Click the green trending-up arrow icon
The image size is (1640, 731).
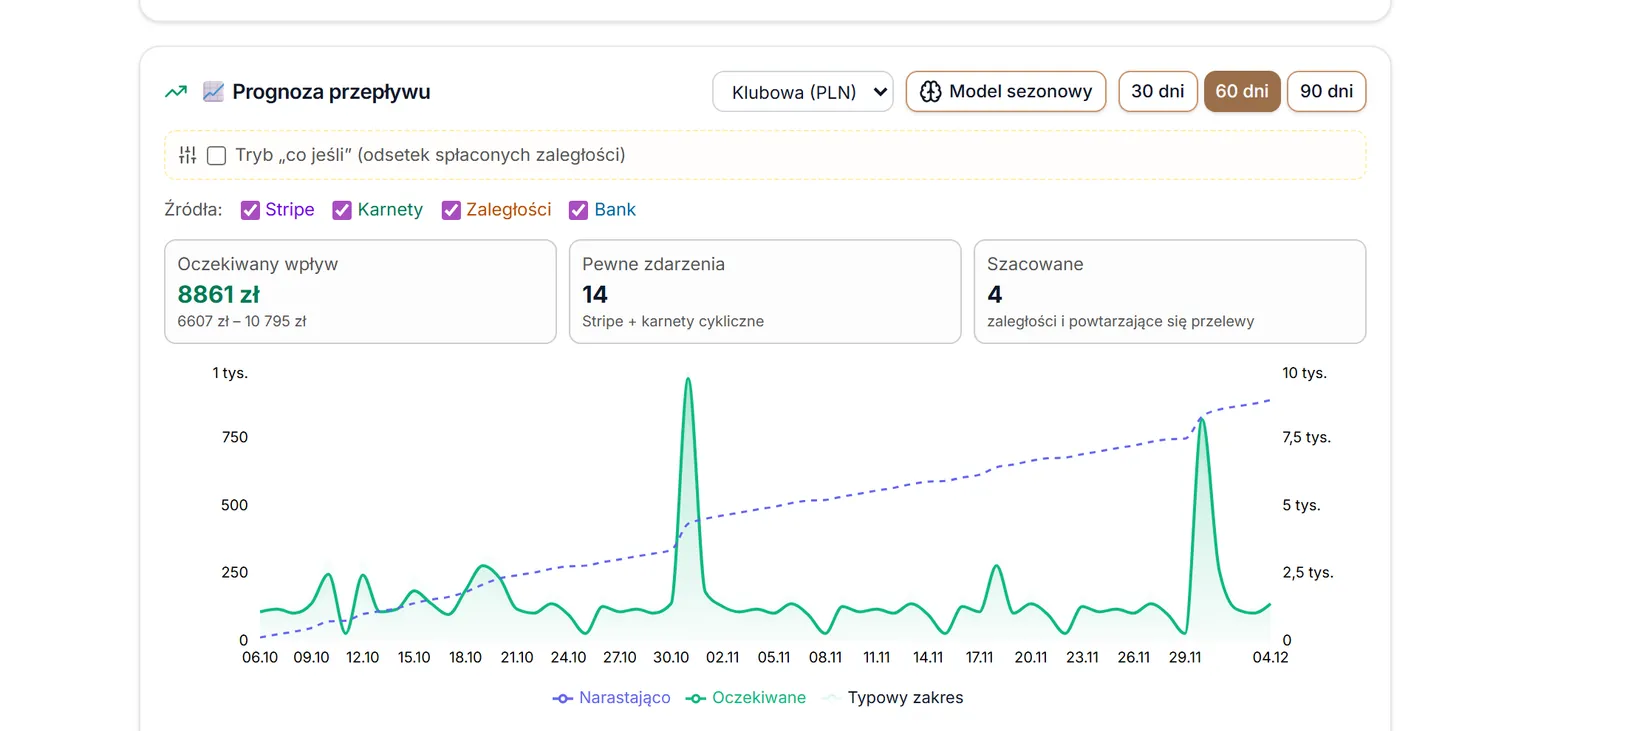tap(176, 92)
